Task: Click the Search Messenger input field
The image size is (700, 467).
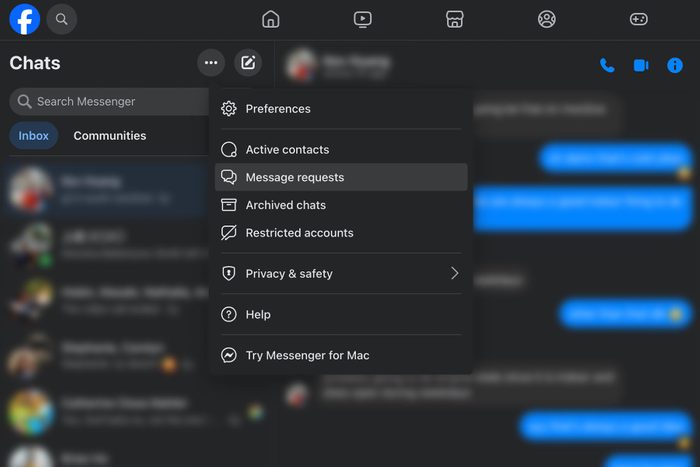Action: tap(110, 101)
